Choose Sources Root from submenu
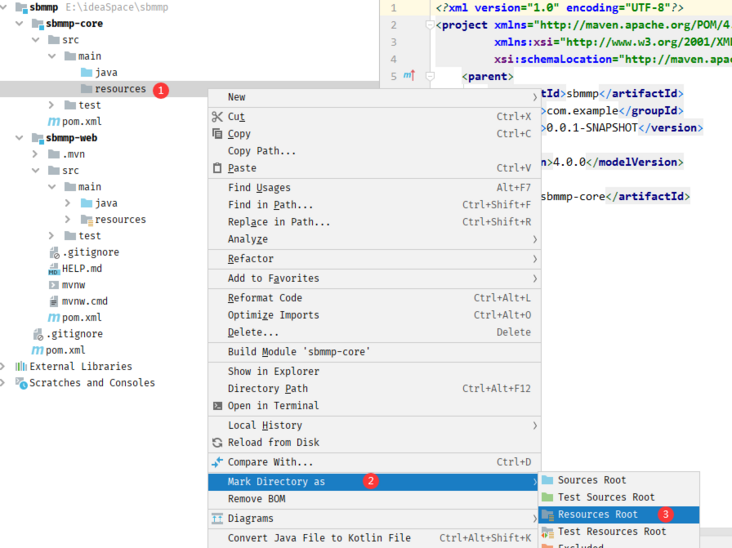Viewport: 732px width, 548px height. pyautogui.click(x=591, y=481)
